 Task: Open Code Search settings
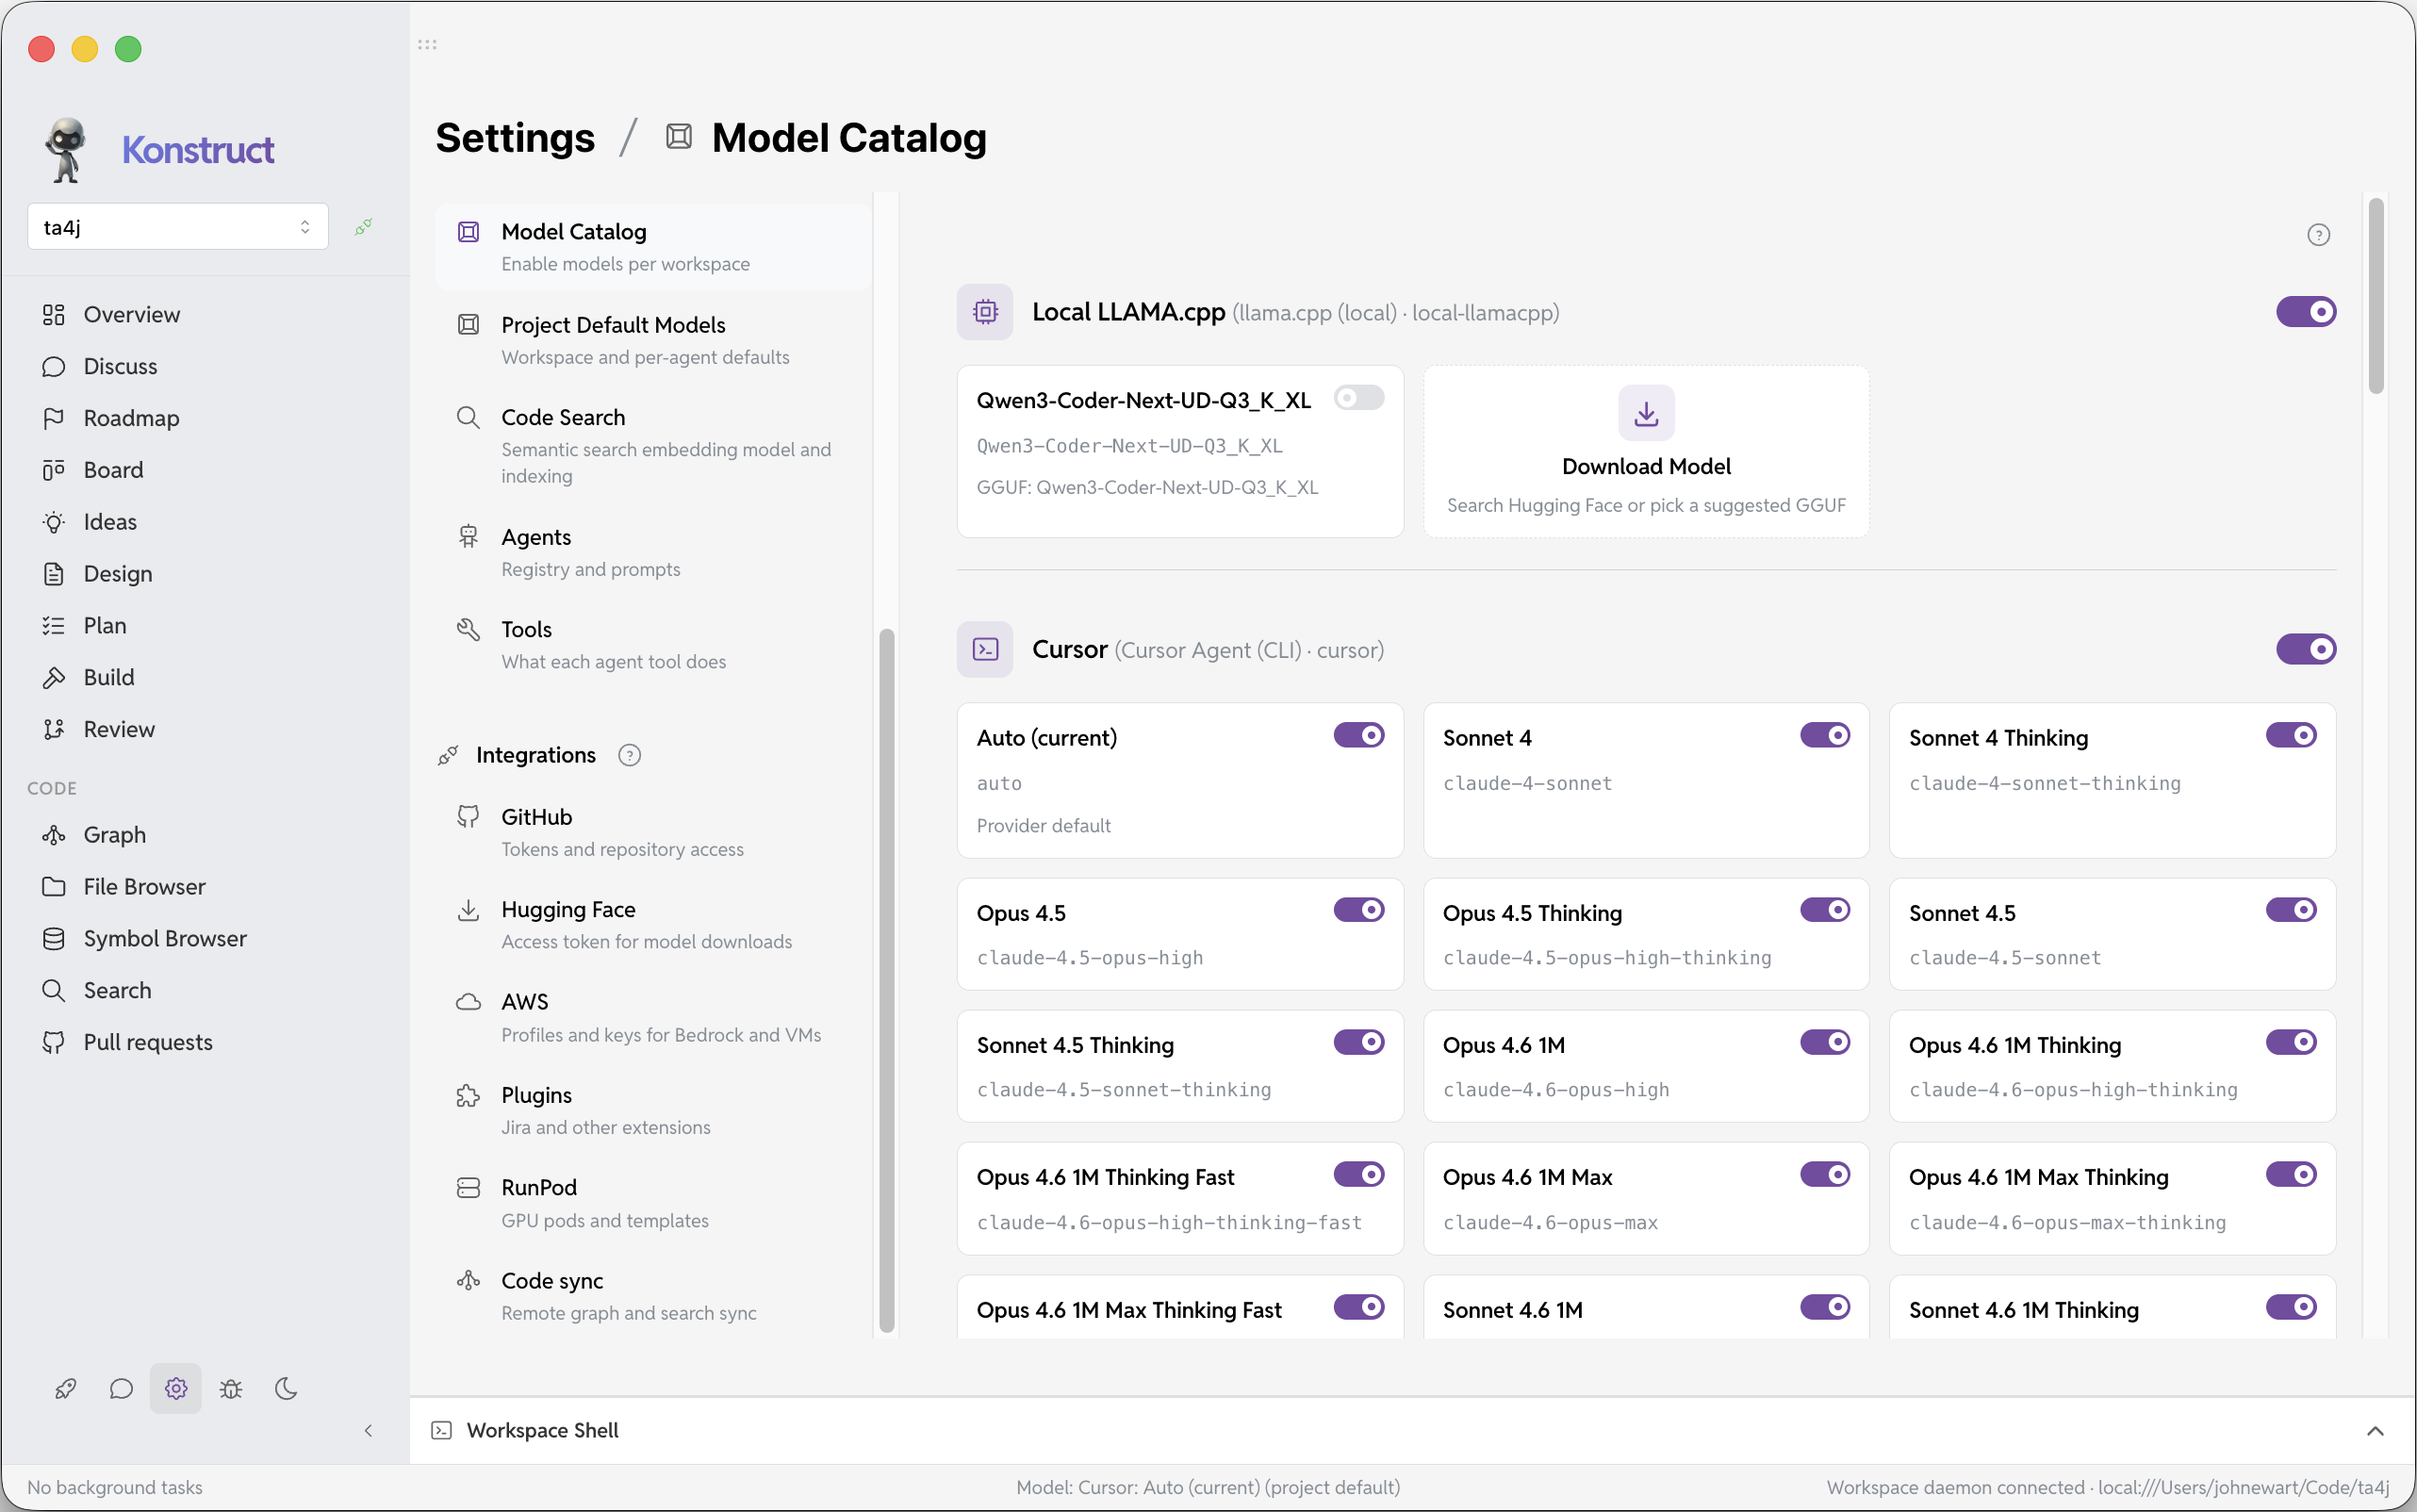(x=653, y=446)
